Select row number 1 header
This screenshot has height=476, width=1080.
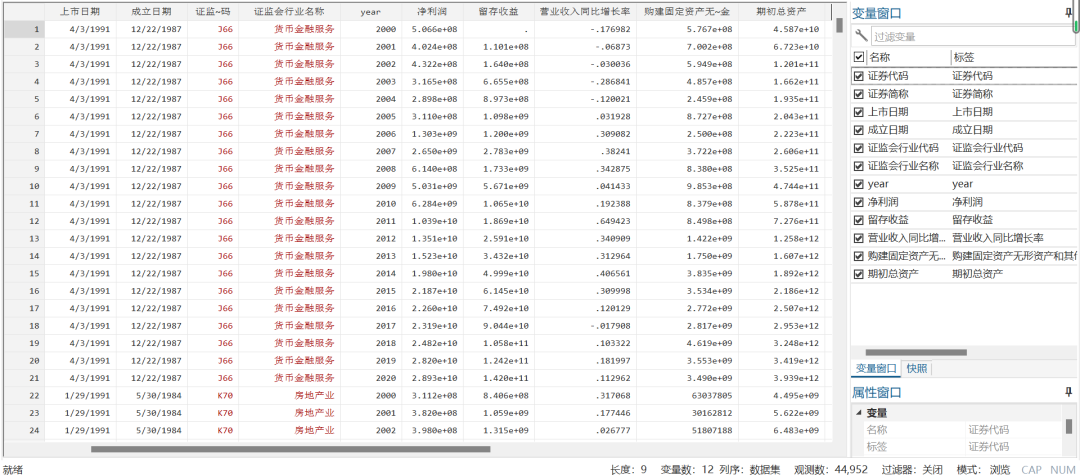(25, 29)
